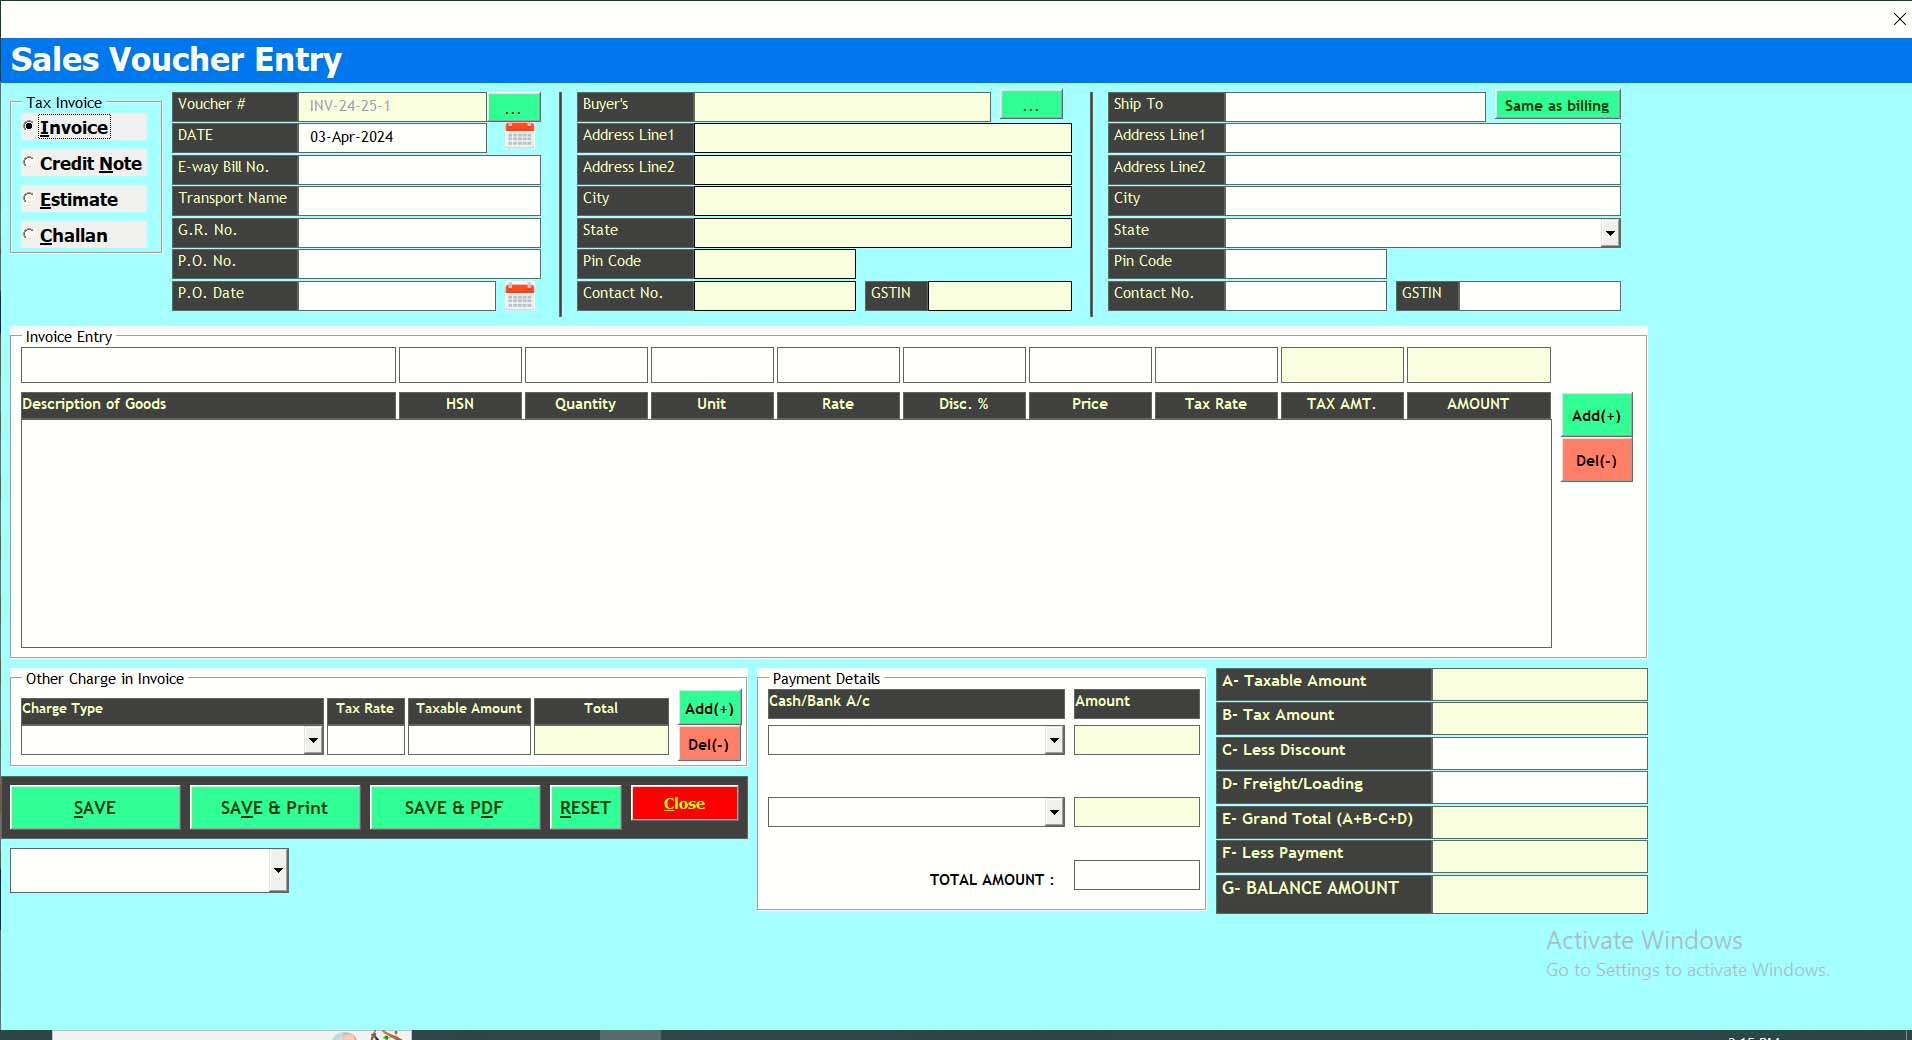Add an other charge to invoice
Viewport: 1912px width, 1040px height.
point(709,708)
